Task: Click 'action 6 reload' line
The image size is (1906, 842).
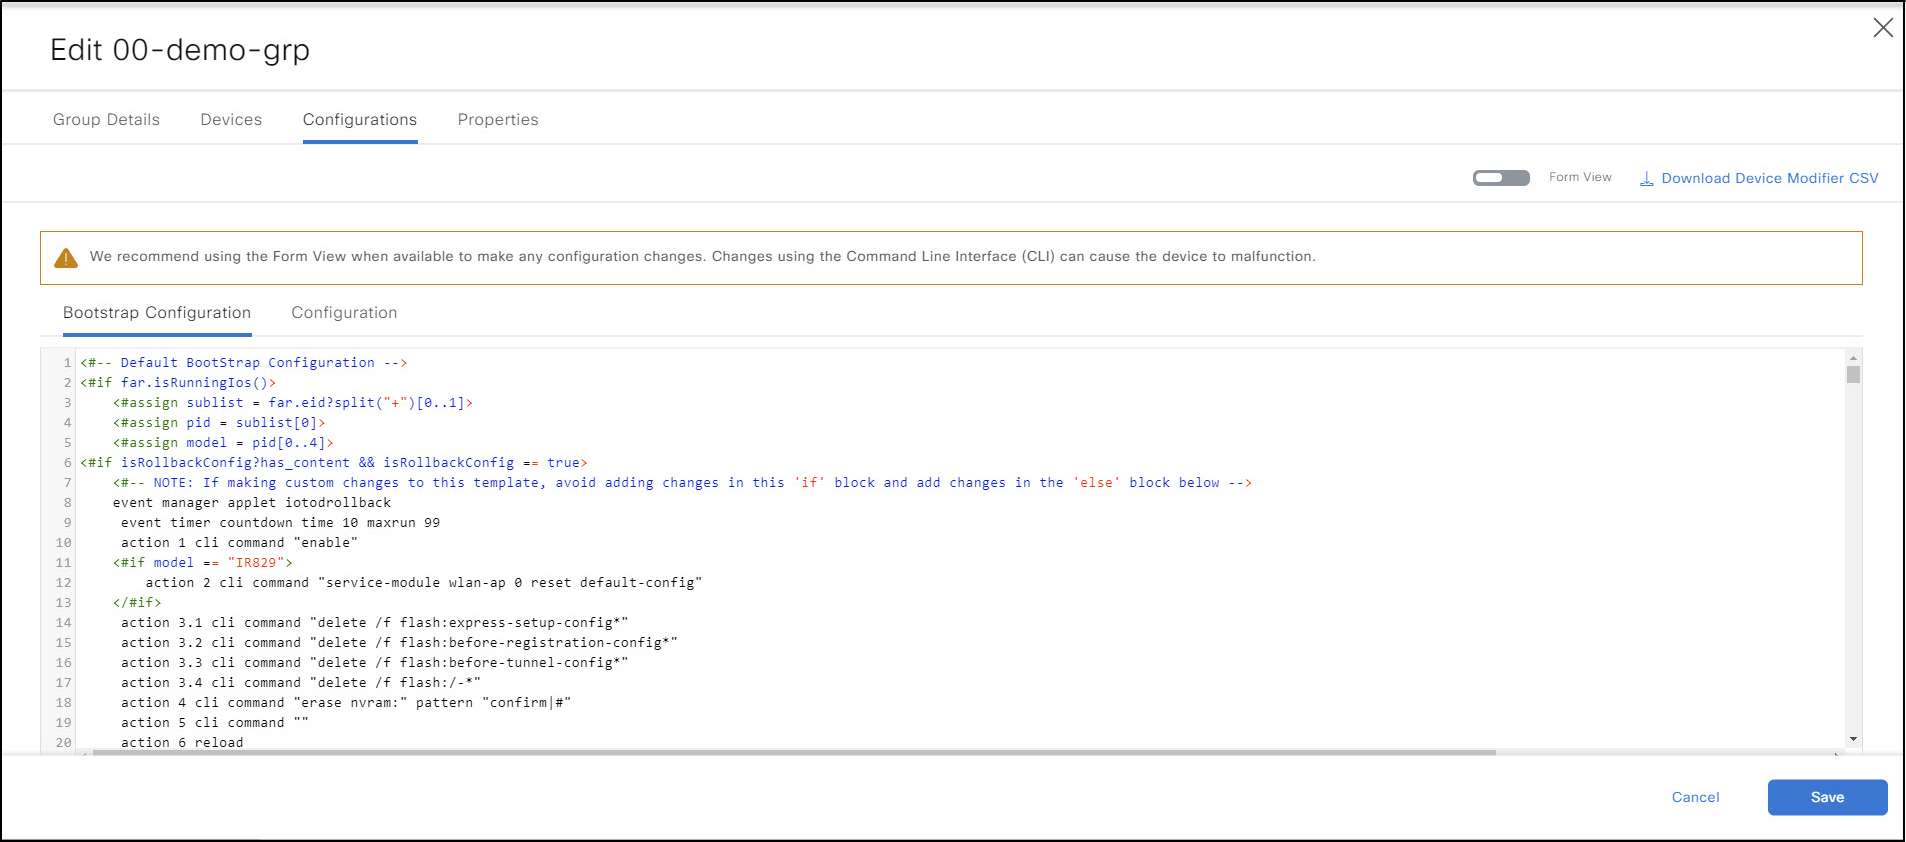Action: 182,742
